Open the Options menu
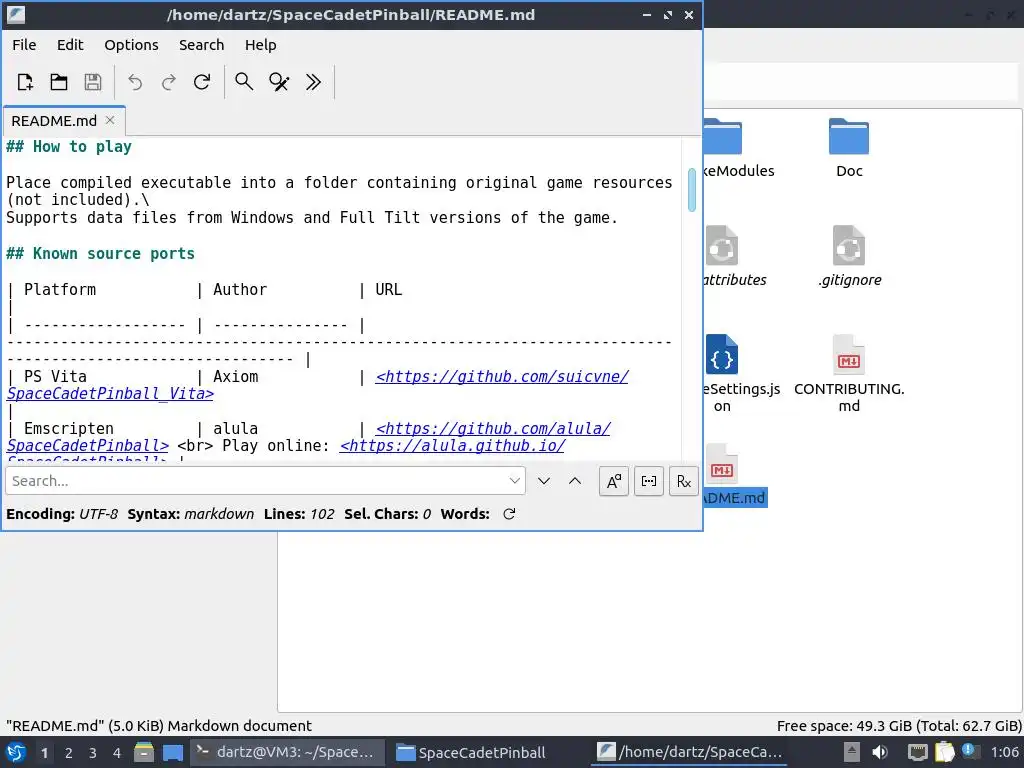The image size is (1024, 768). coord(131,45)
